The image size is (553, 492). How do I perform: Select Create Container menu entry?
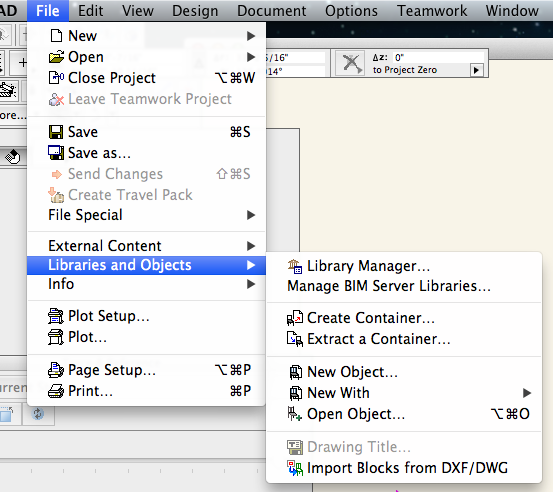[403, 318]
